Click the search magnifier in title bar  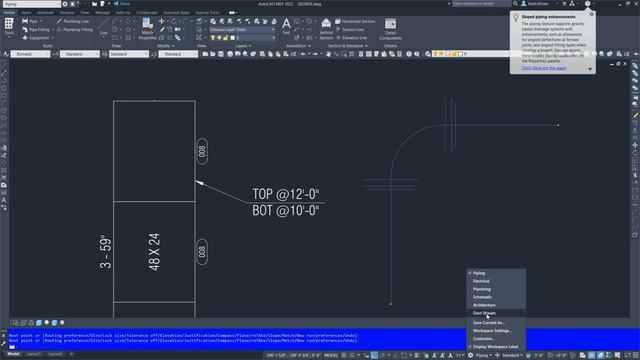515,4
